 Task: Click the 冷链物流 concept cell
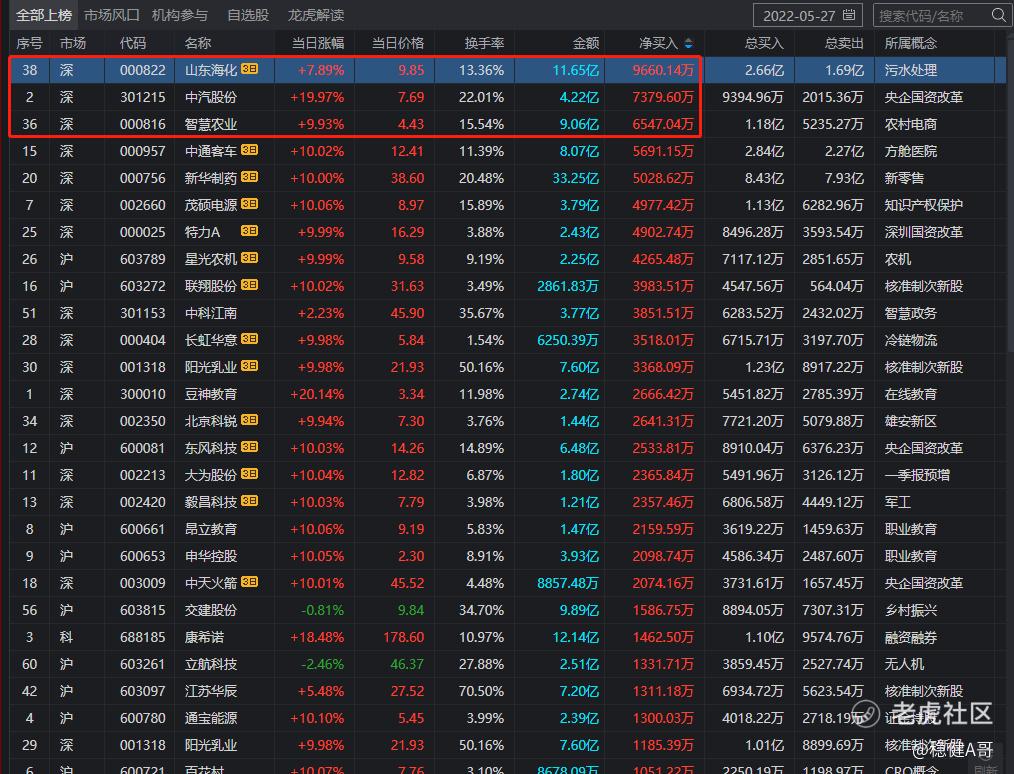point(911,340)
